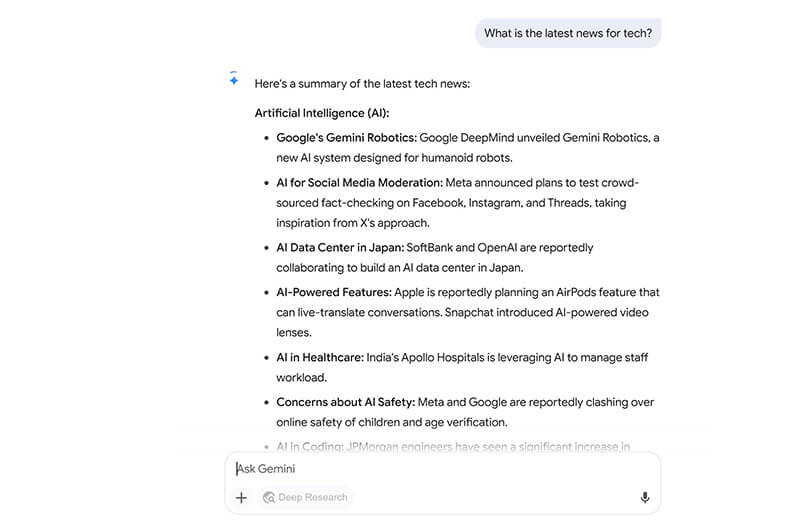Image resolution: width=800 pixels, height=520 pixels.
Task: Click the "AI for Social Media Moderation" title
Action: (x=359, y=183)
